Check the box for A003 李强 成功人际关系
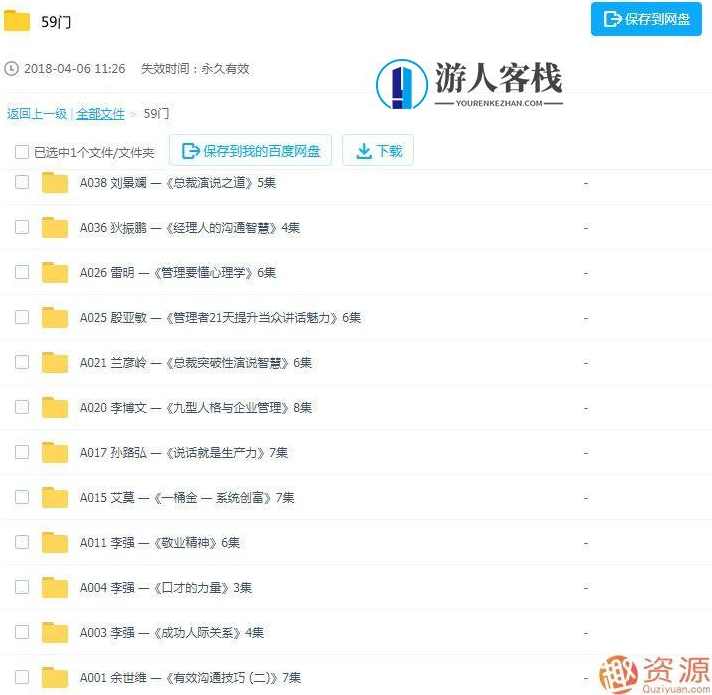Screen dimensions: 712x695 point(22,632)
